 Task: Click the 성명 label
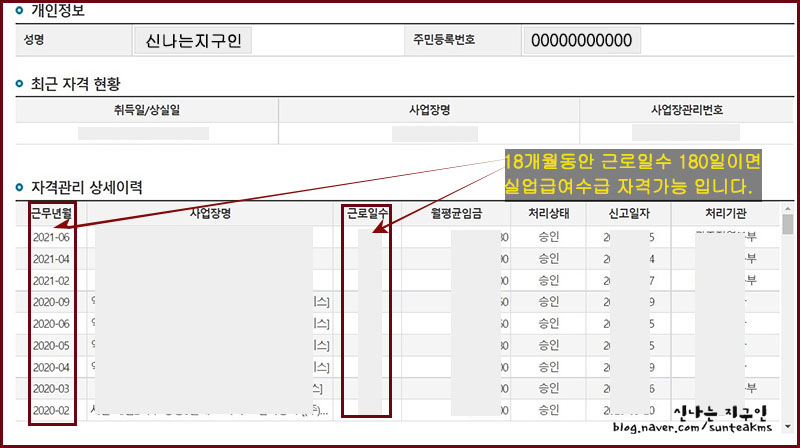(34, 40)
